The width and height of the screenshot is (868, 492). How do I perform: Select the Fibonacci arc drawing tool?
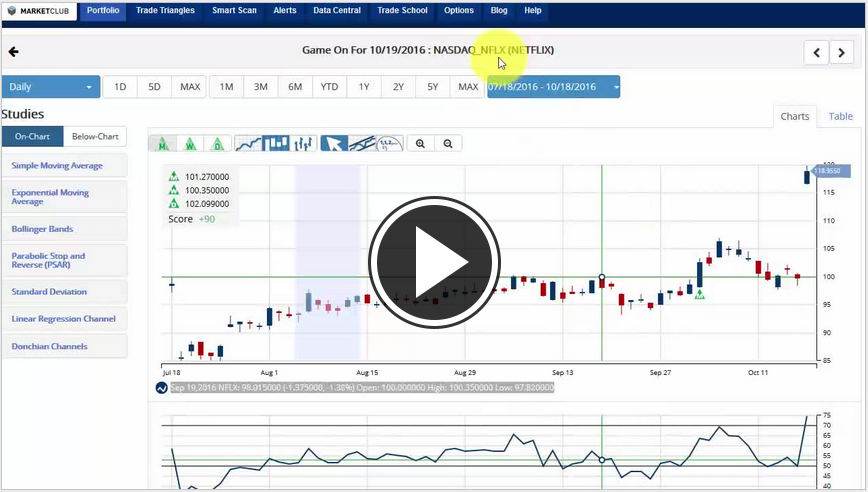pyautogui.click(x=390, y=143)
